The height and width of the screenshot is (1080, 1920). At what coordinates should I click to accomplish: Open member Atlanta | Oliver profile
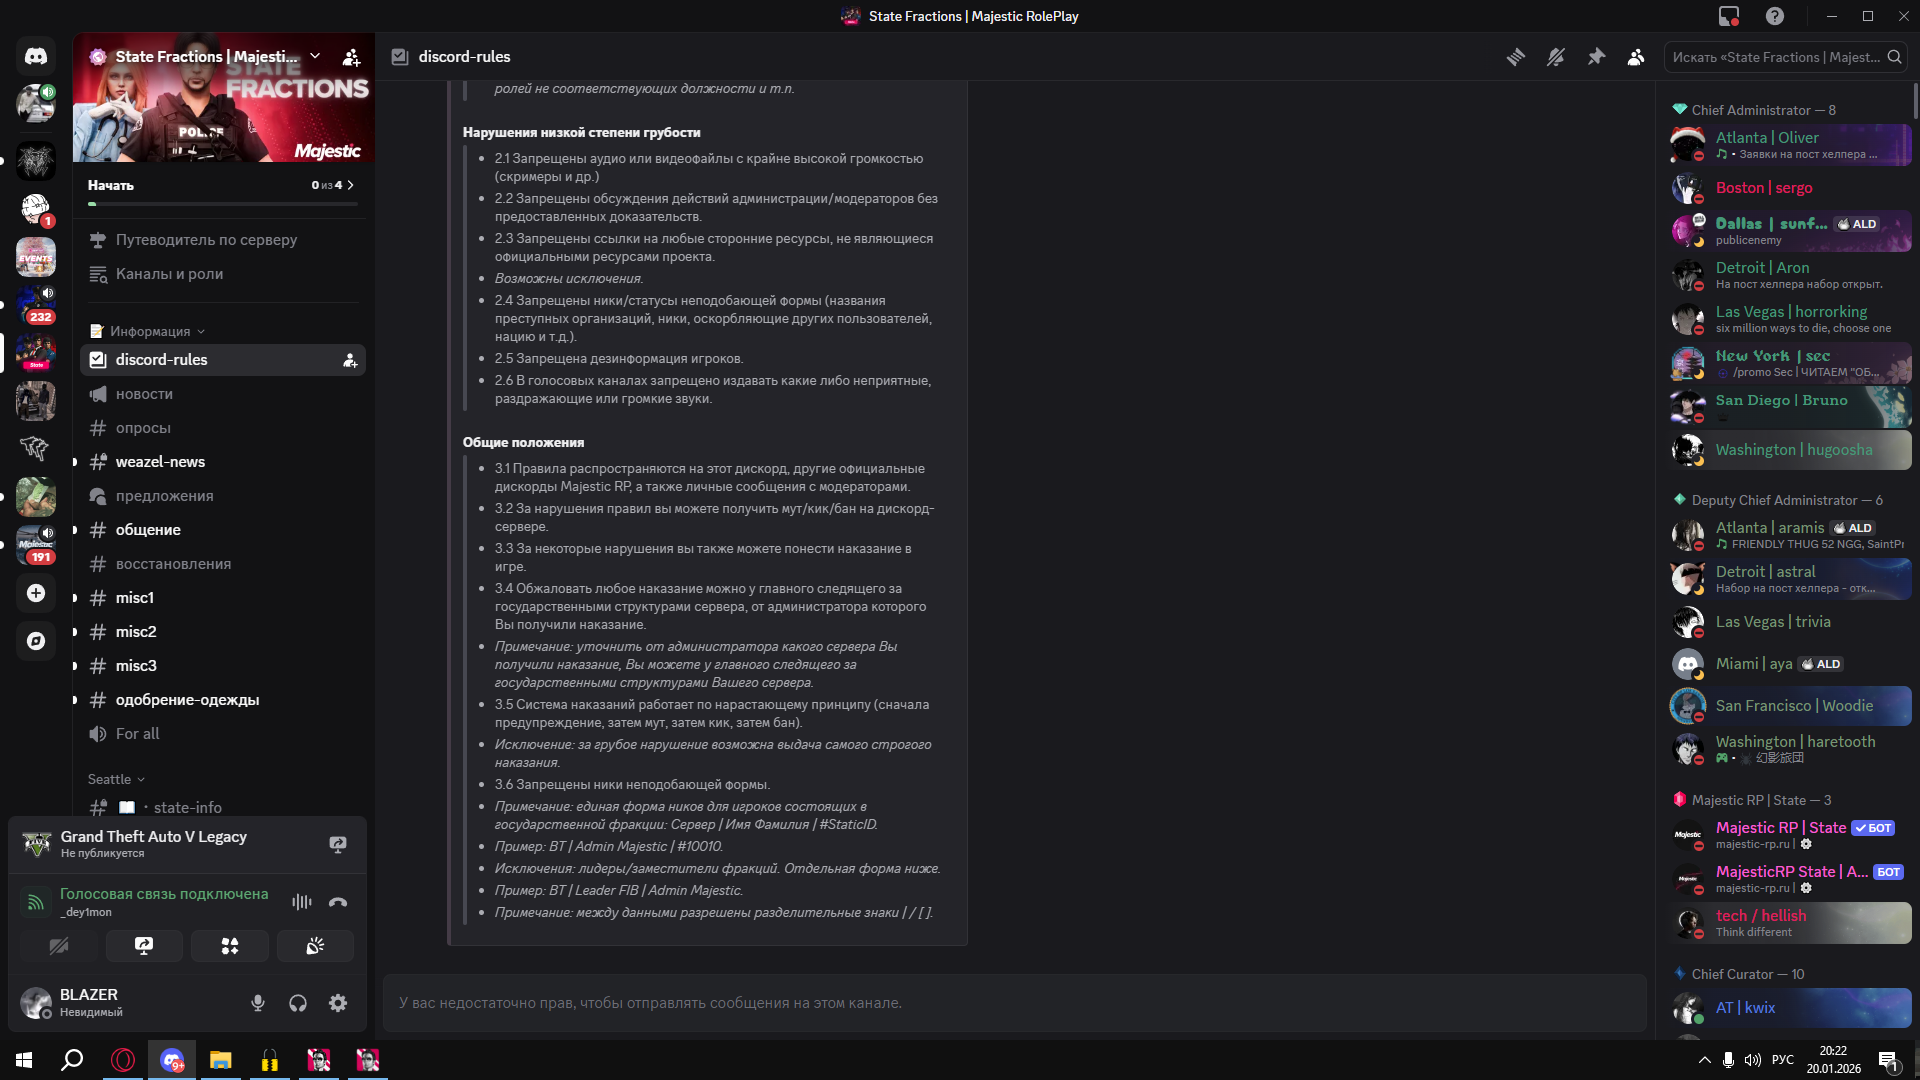tap(1790, 145)
